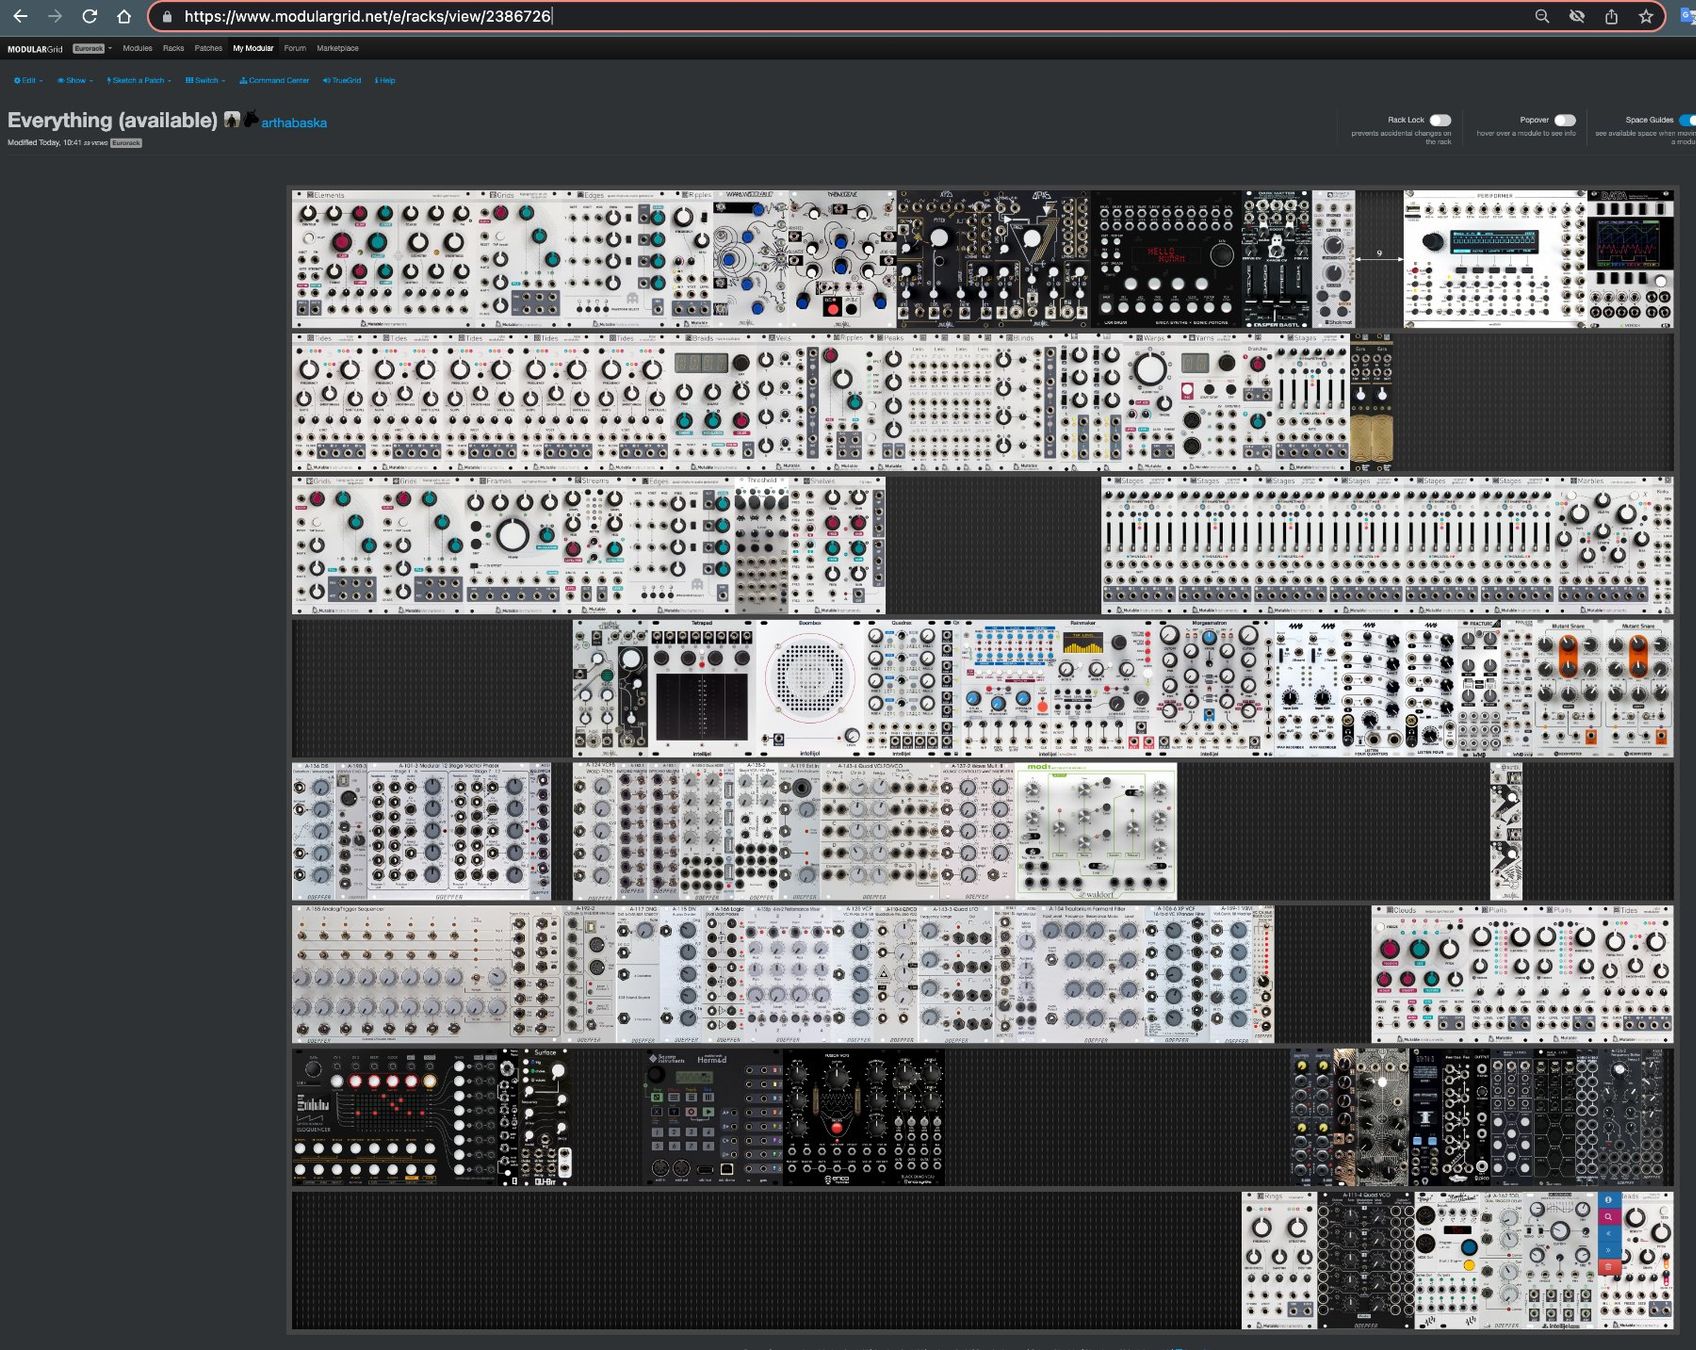The width and height of the screenshot is (1696, 1350).
Task: Select the Marbles module
Action: tap(1605, 545)
